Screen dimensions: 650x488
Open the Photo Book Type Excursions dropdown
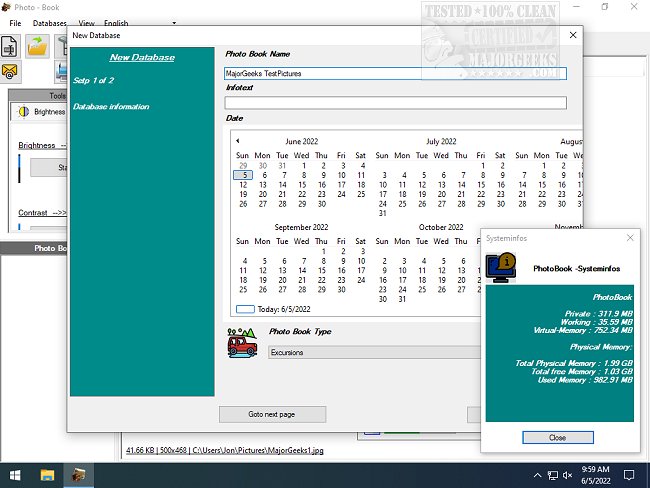375,352
